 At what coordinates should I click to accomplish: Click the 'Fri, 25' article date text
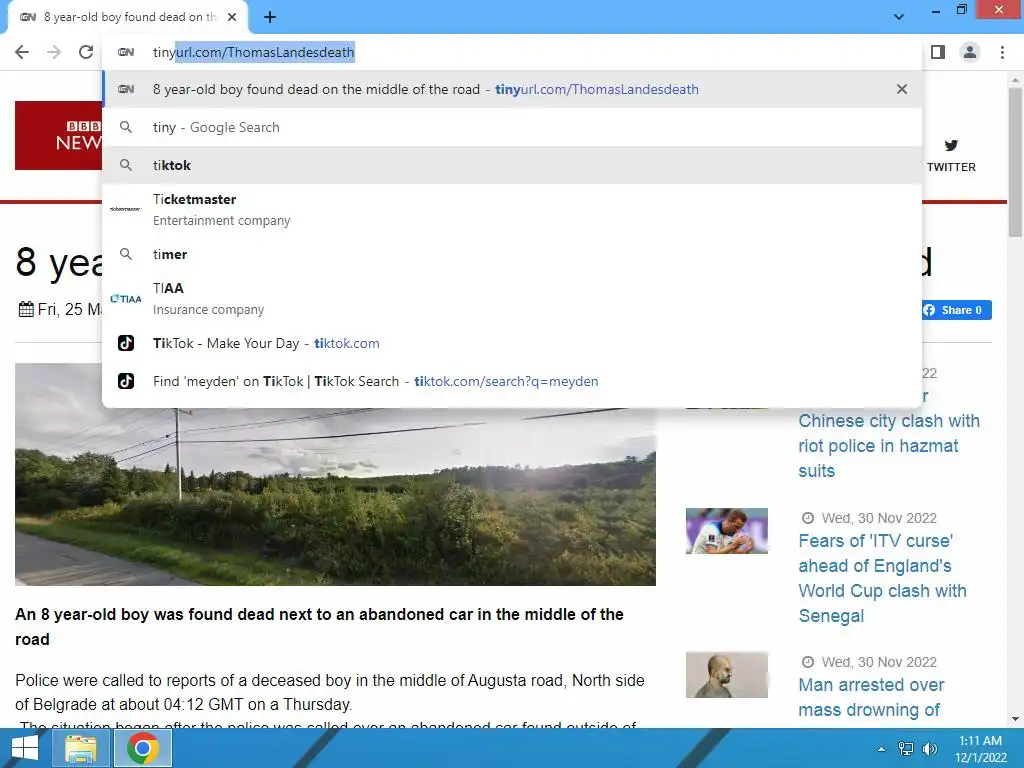coord(69,309)
